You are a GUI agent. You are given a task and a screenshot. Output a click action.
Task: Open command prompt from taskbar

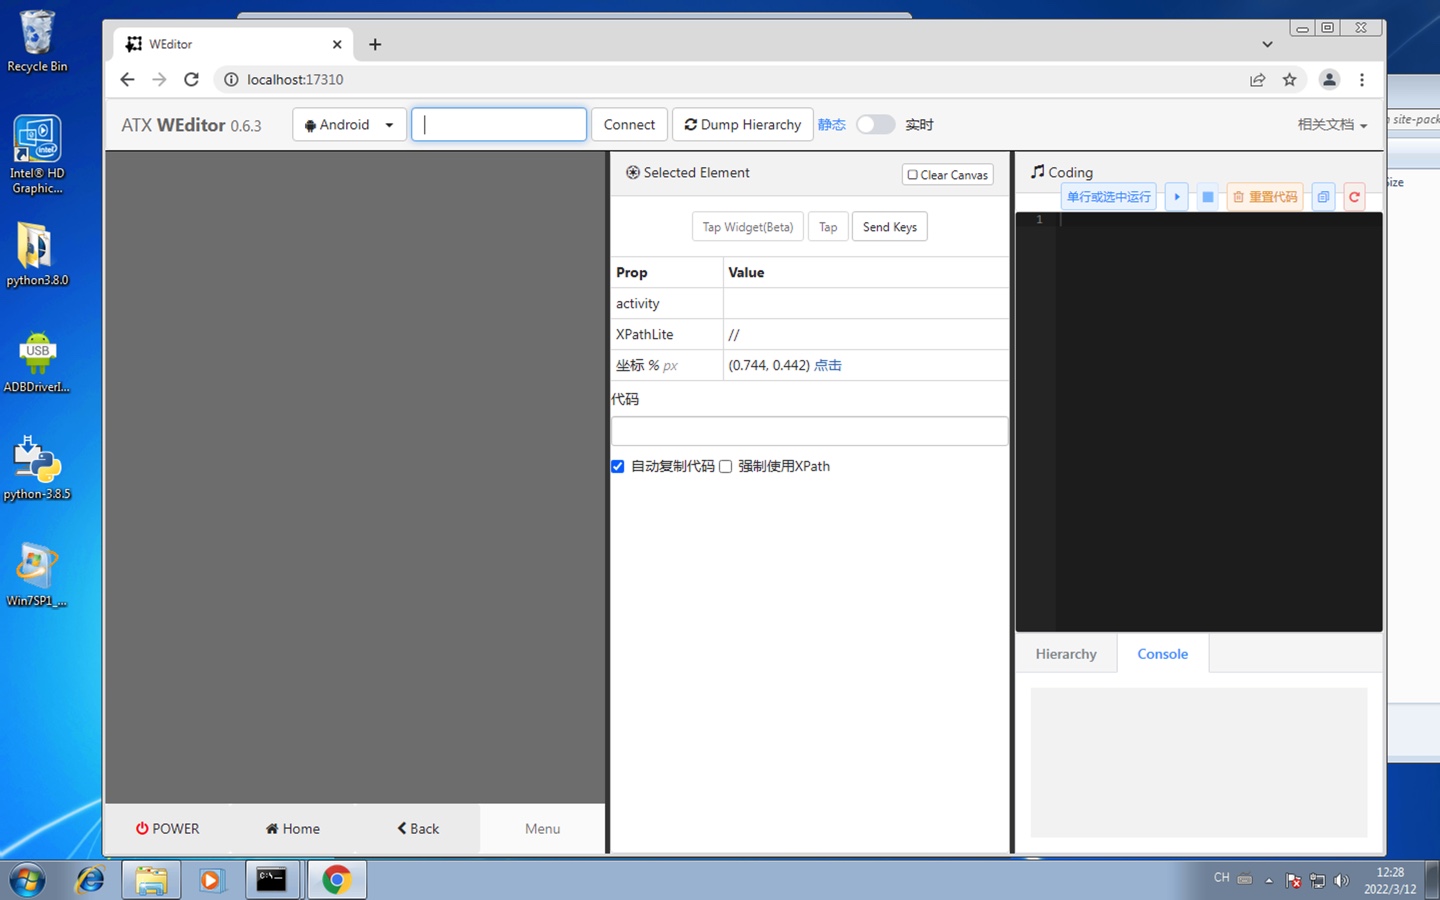[272, 880]
